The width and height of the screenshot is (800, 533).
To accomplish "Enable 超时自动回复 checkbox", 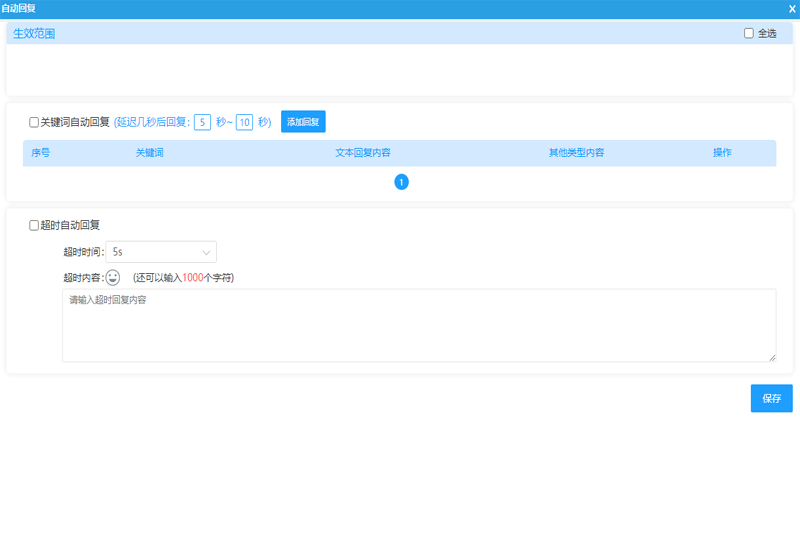I will click(34, 225).
